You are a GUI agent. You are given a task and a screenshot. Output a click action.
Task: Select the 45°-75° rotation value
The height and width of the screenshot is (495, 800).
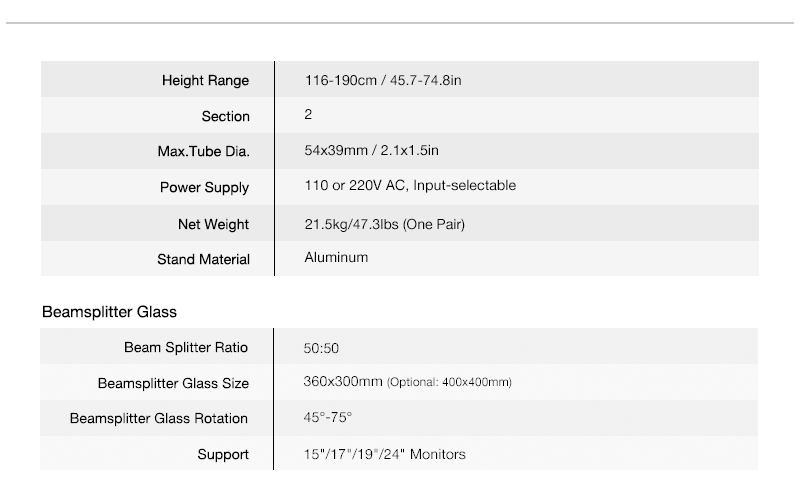328,418
